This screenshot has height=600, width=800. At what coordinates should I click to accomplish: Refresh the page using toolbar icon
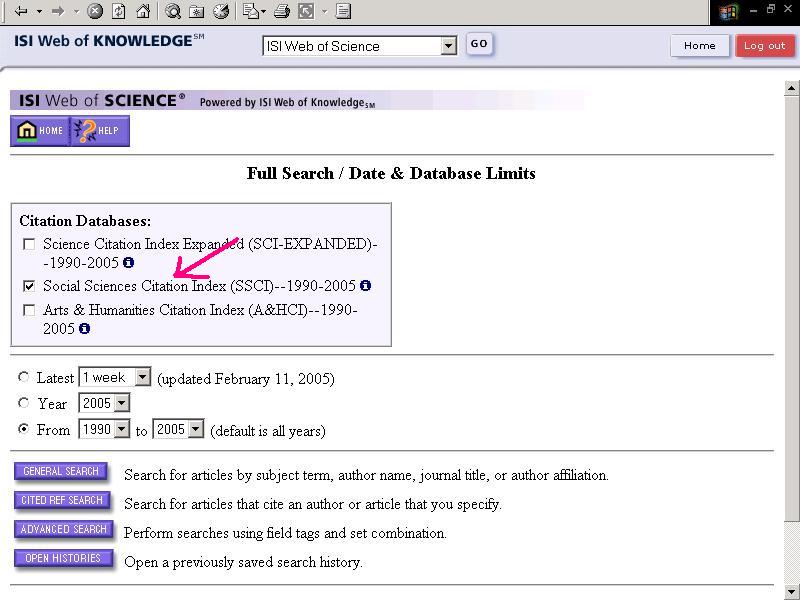coord(119,12)
